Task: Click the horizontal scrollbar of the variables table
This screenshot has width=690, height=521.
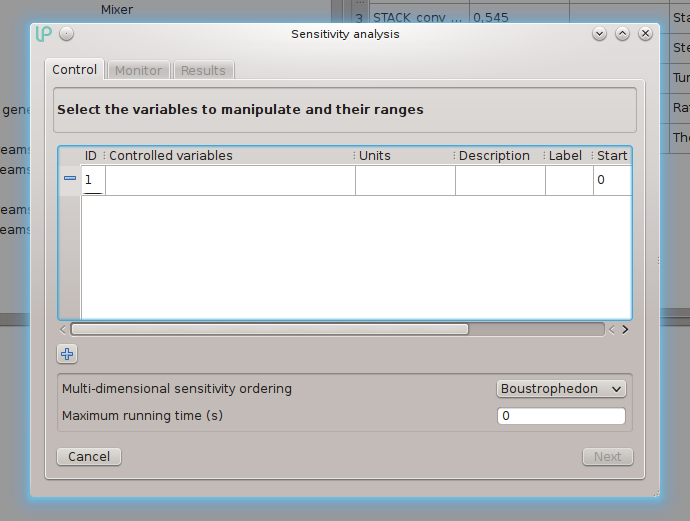Action: tap(269, 329)
